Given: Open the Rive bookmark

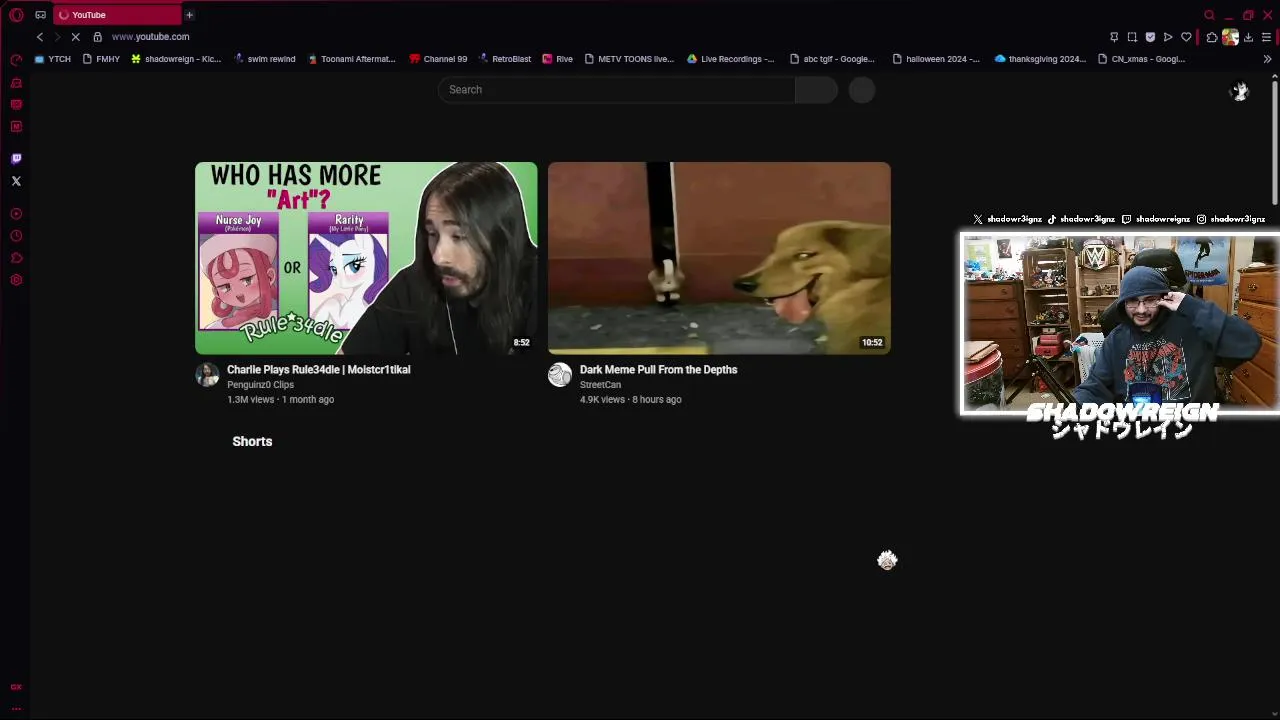Looking at the screenshot, I should coord(557,59).
